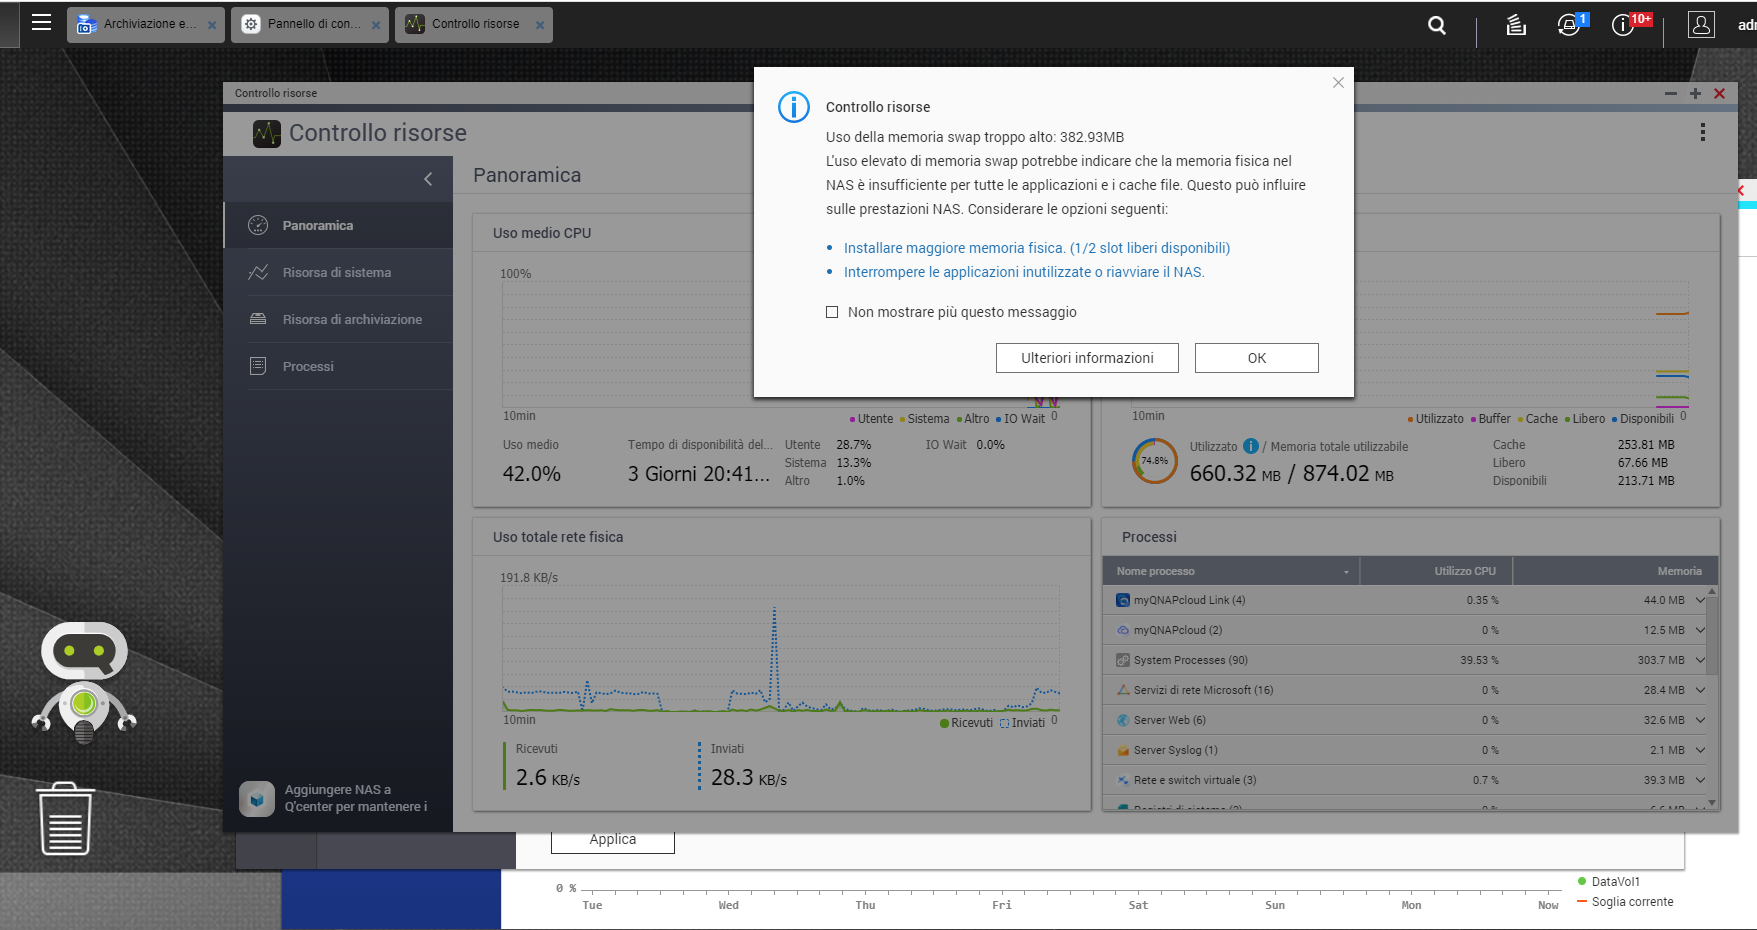
Task: Open the three-dot more options menu
Action: (1702, 133)
